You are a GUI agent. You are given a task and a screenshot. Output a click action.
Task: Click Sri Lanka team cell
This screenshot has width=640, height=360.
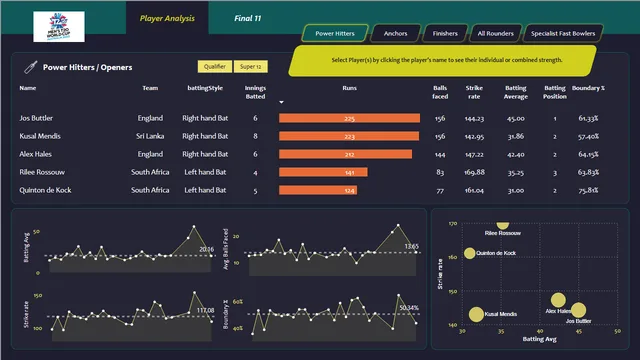coord(150,136)
